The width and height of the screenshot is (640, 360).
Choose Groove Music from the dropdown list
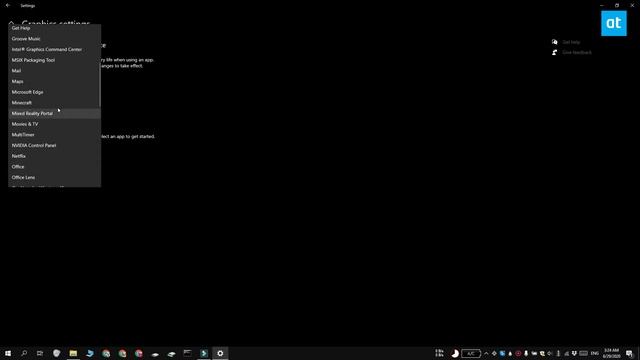54,39
